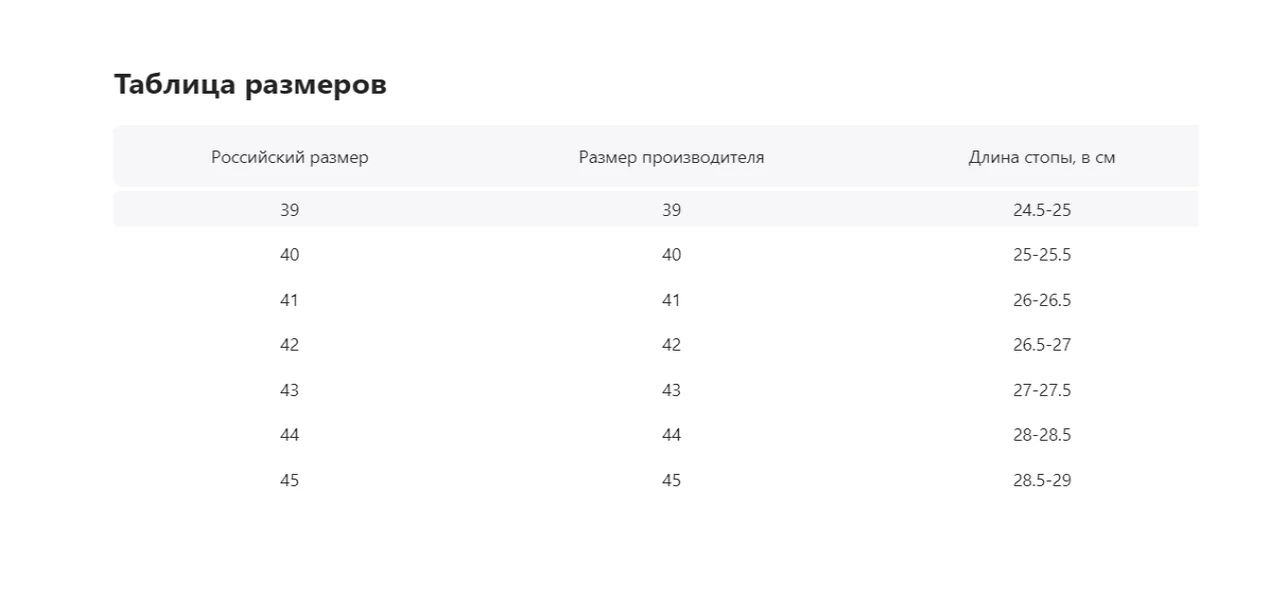The width and height of the screenshot is (1280, 596).
Task: Click foot length 24.5-25 cell
Action: (x=1042, y=210)
